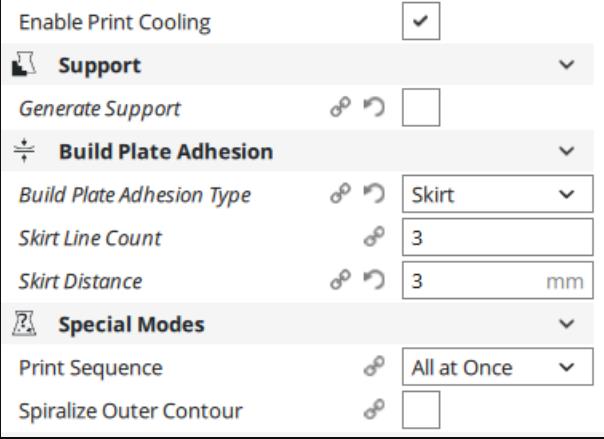
Task: Click the Special Modes flask icon
Action: click(24, 323)
